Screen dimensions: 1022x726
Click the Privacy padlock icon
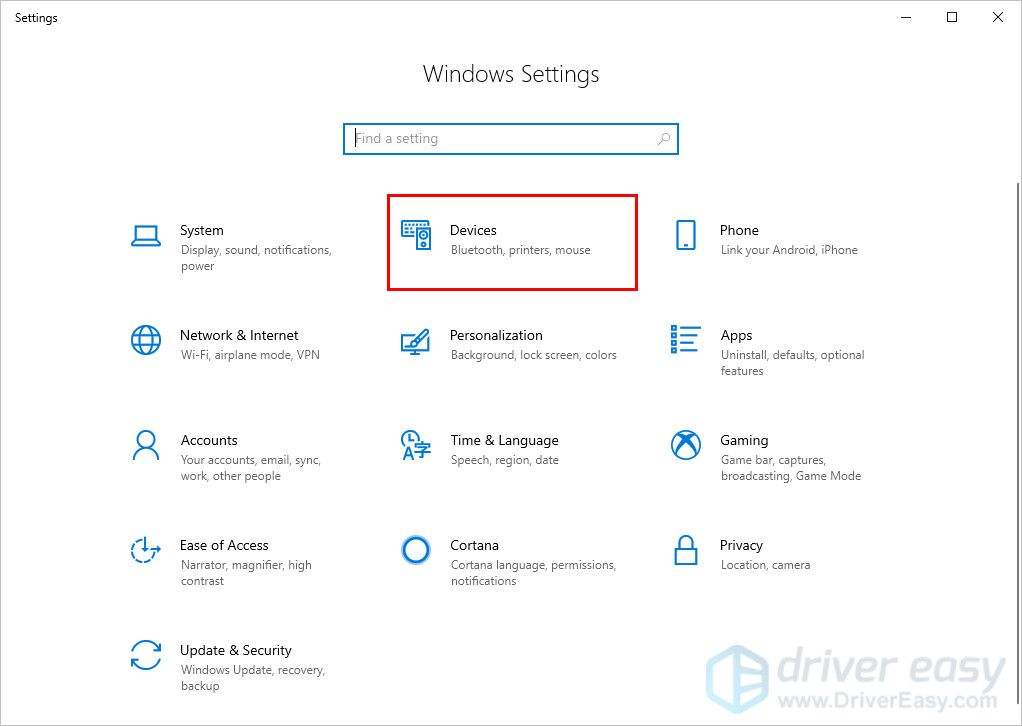[x=685, y=550]
